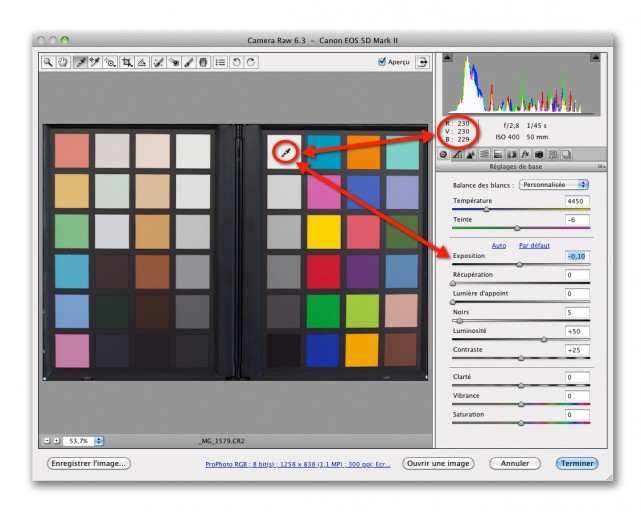
Task: Select the Spot Removal tool
Action: coord(158,62)
